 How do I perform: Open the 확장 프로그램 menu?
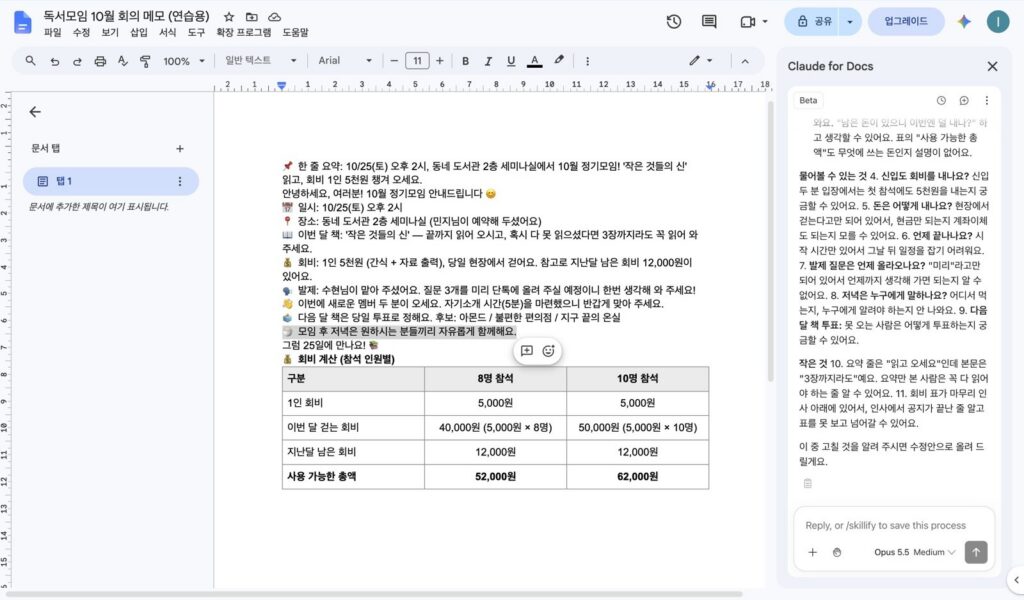tap(244, 33)
